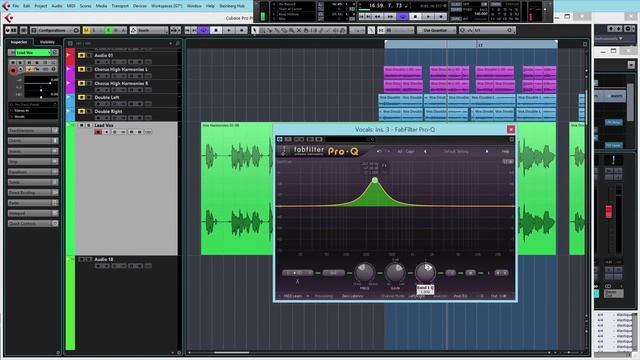Click stop button in project toolbar
Viewport: 640px width, 360px height.
coord(216,30)
